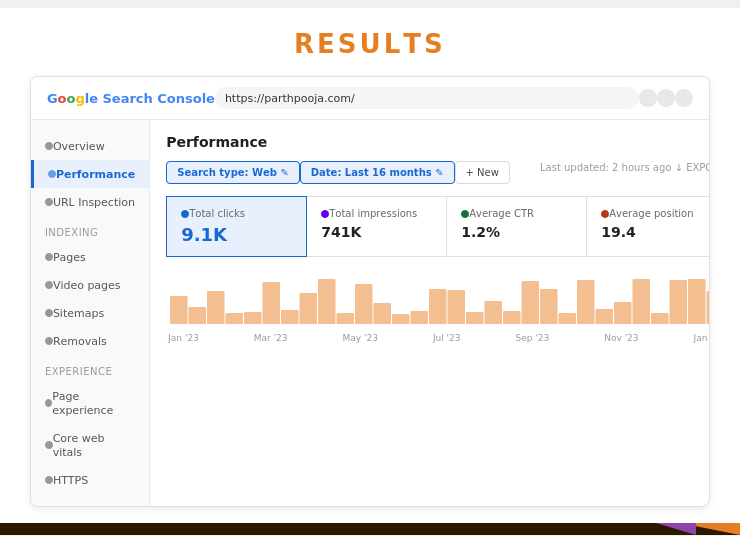This screenshot has width=740, height=536.
Task: Click the Sitemaps bullet icon
Action: point(49,313)
